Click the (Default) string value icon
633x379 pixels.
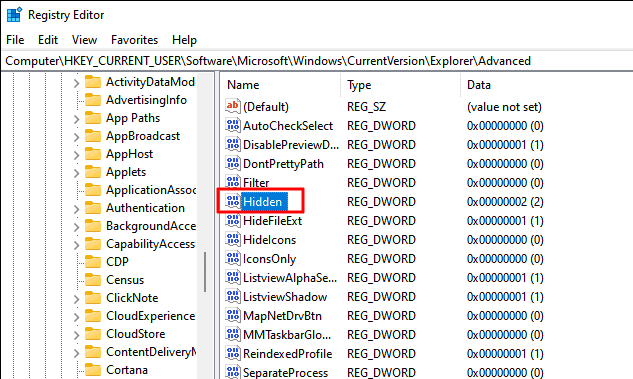tap(233, 107)
